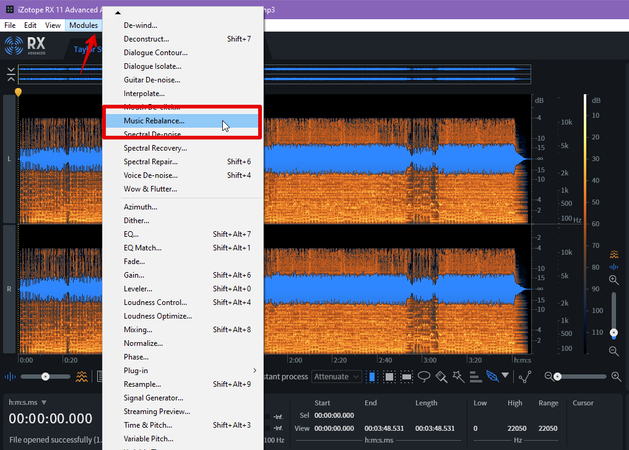Open Leveler module
The width and height of the screenshot is (629, 450).
183,289
